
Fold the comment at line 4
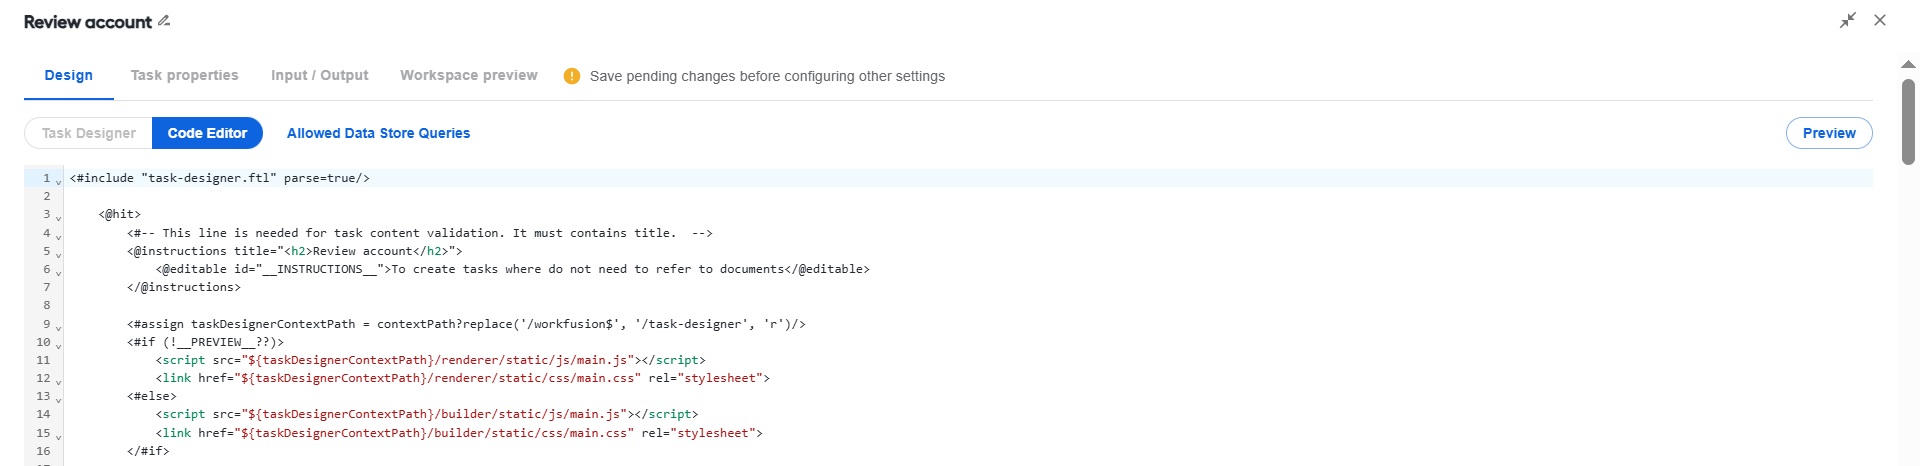coord(59,237)
